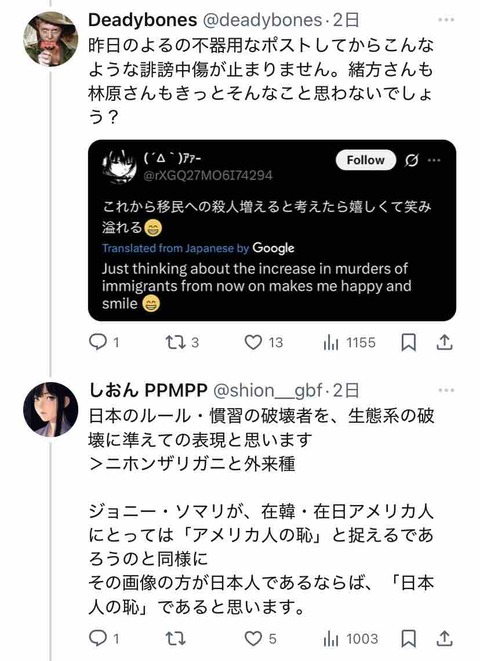The image size is (480, 661).
Task: Open the @shion__gbf profile handle
Action: 268,391
